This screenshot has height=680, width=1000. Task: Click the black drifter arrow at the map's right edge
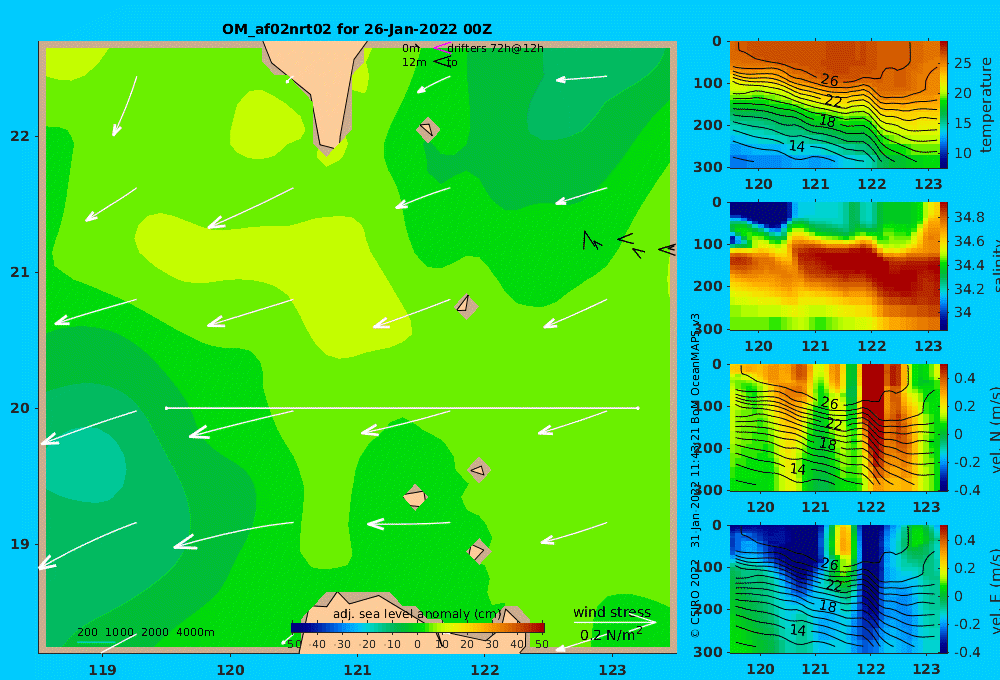(667, 249)
